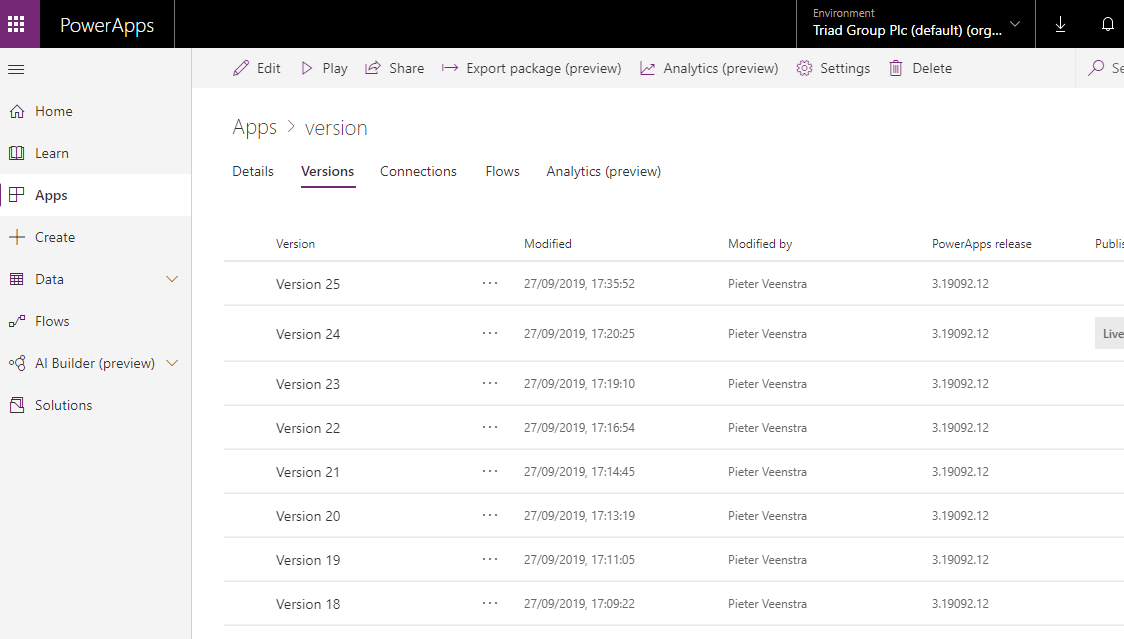Sort by the Version column header
This screenshot has height=639, width=1124.
[x=295, y=244]
